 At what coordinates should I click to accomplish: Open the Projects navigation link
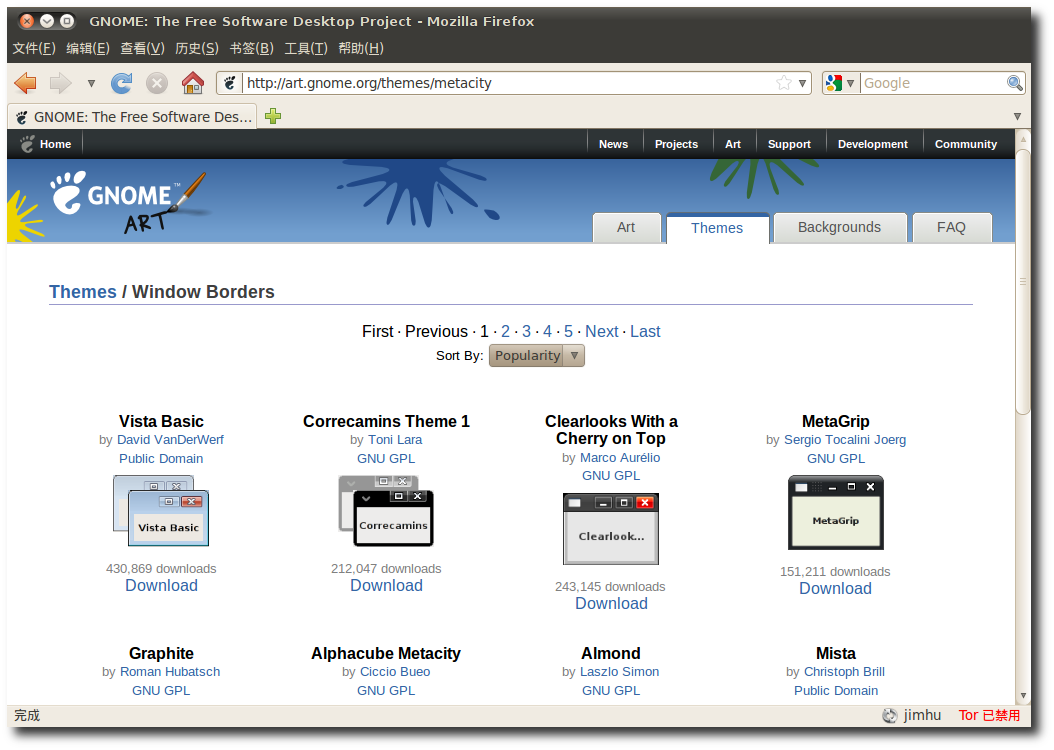point(676,144)
